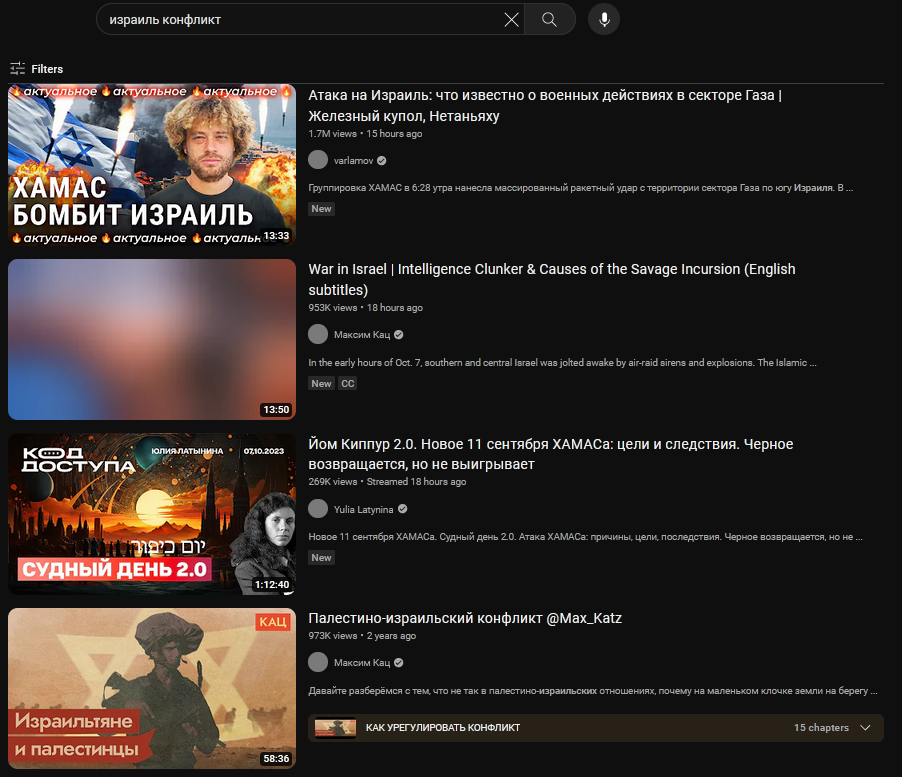
Task: Click New badge under Йом Киппур video
Action: (322, 557)
